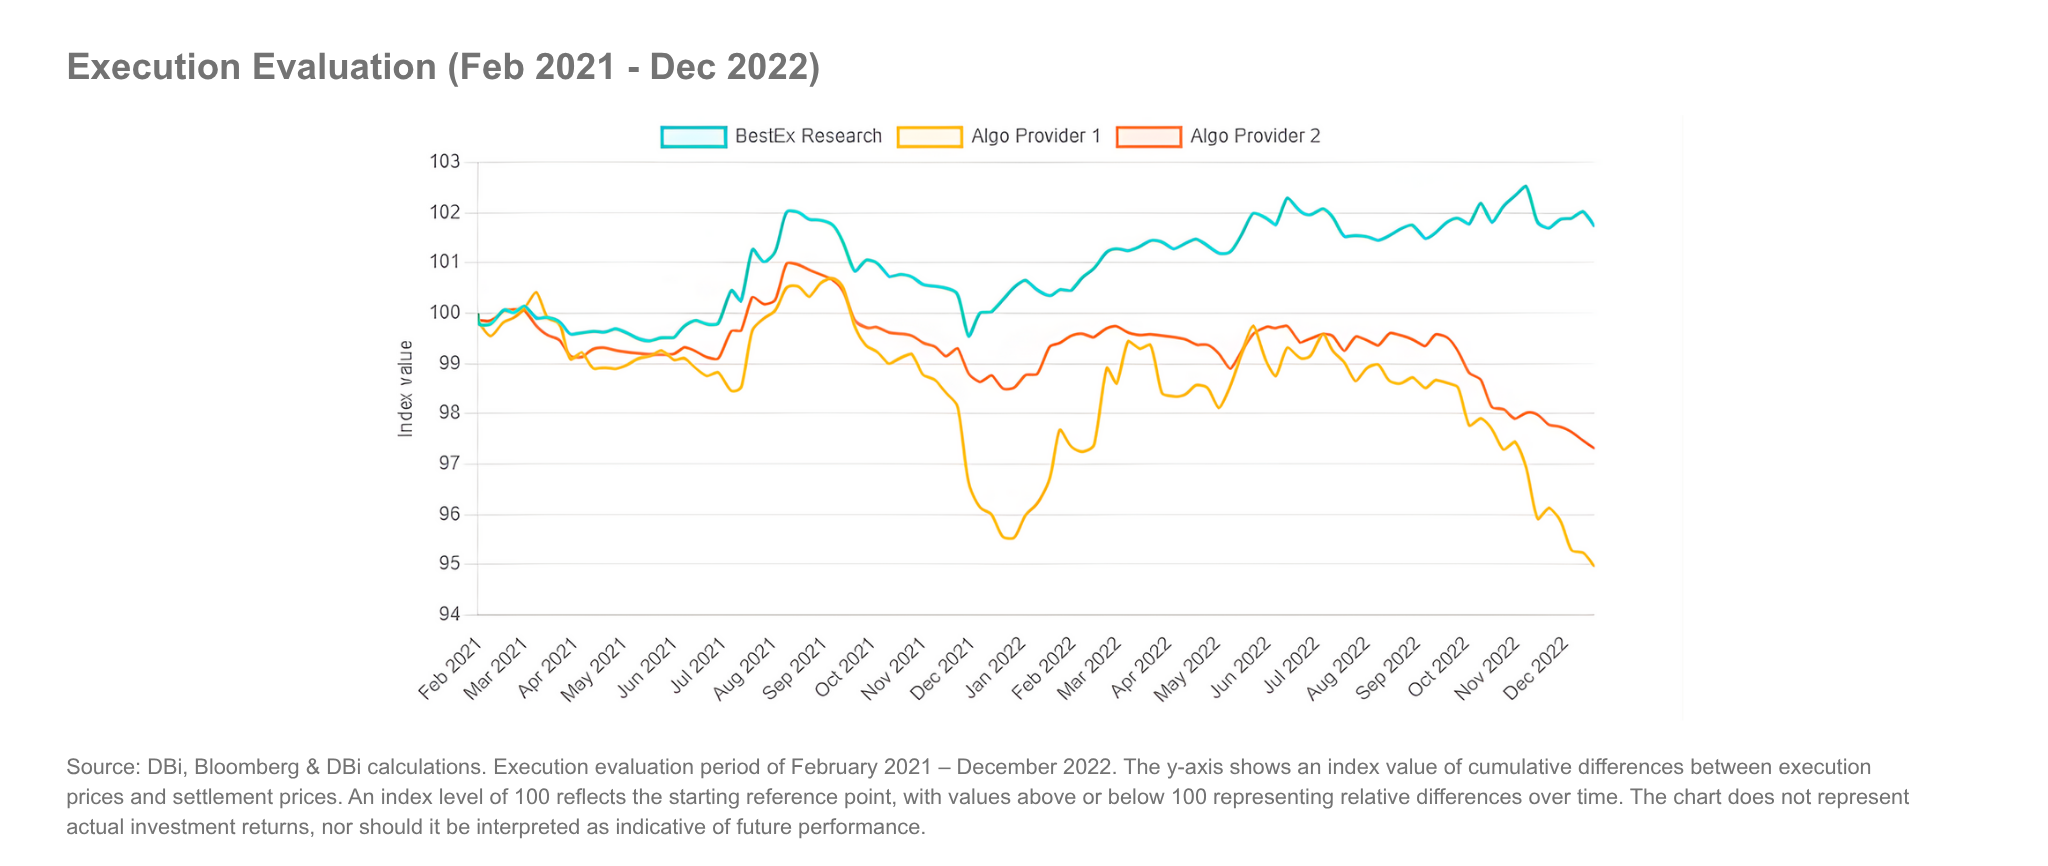This screenshot has height=866, width=2048.
Task: Select the Feb 2021 x-axis label
Action: point(451,668)
